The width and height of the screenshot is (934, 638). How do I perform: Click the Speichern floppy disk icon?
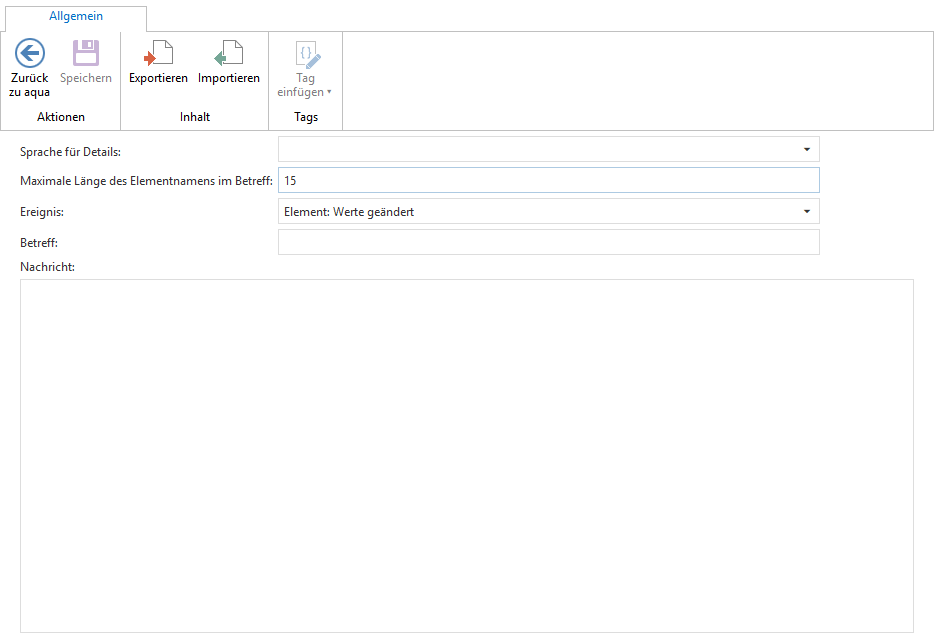86,53
